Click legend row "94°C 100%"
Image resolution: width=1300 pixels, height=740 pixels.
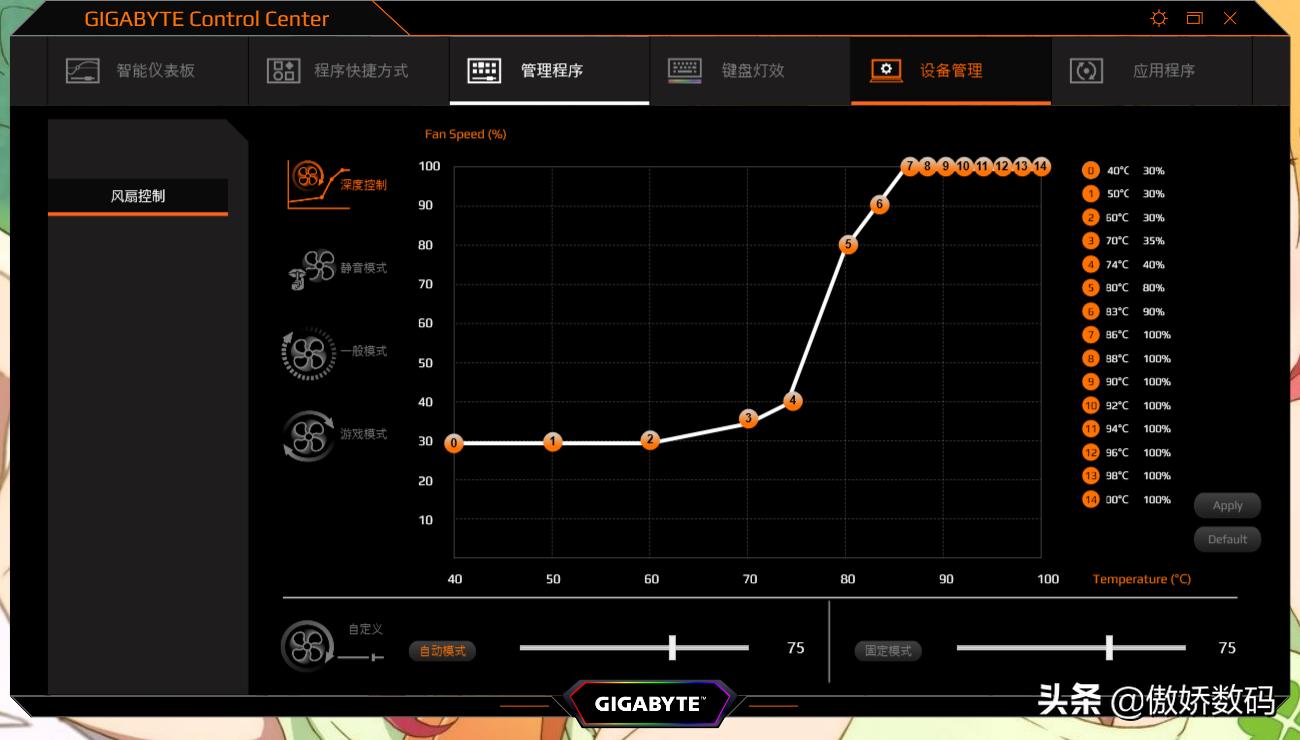[1127, 429]
